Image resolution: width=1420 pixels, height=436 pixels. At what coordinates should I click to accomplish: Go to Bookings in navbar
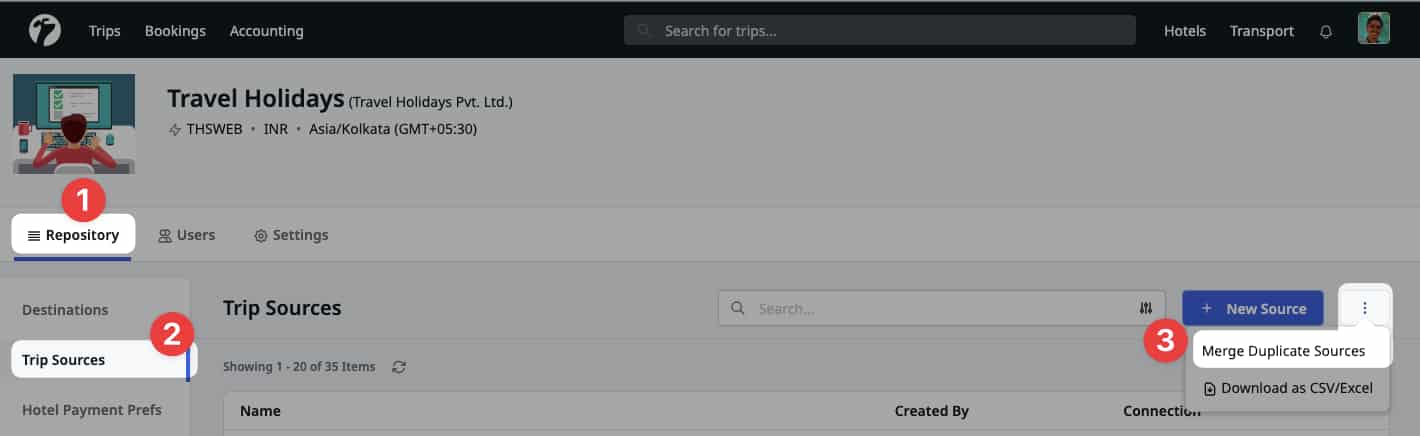(x=175, y=31)
